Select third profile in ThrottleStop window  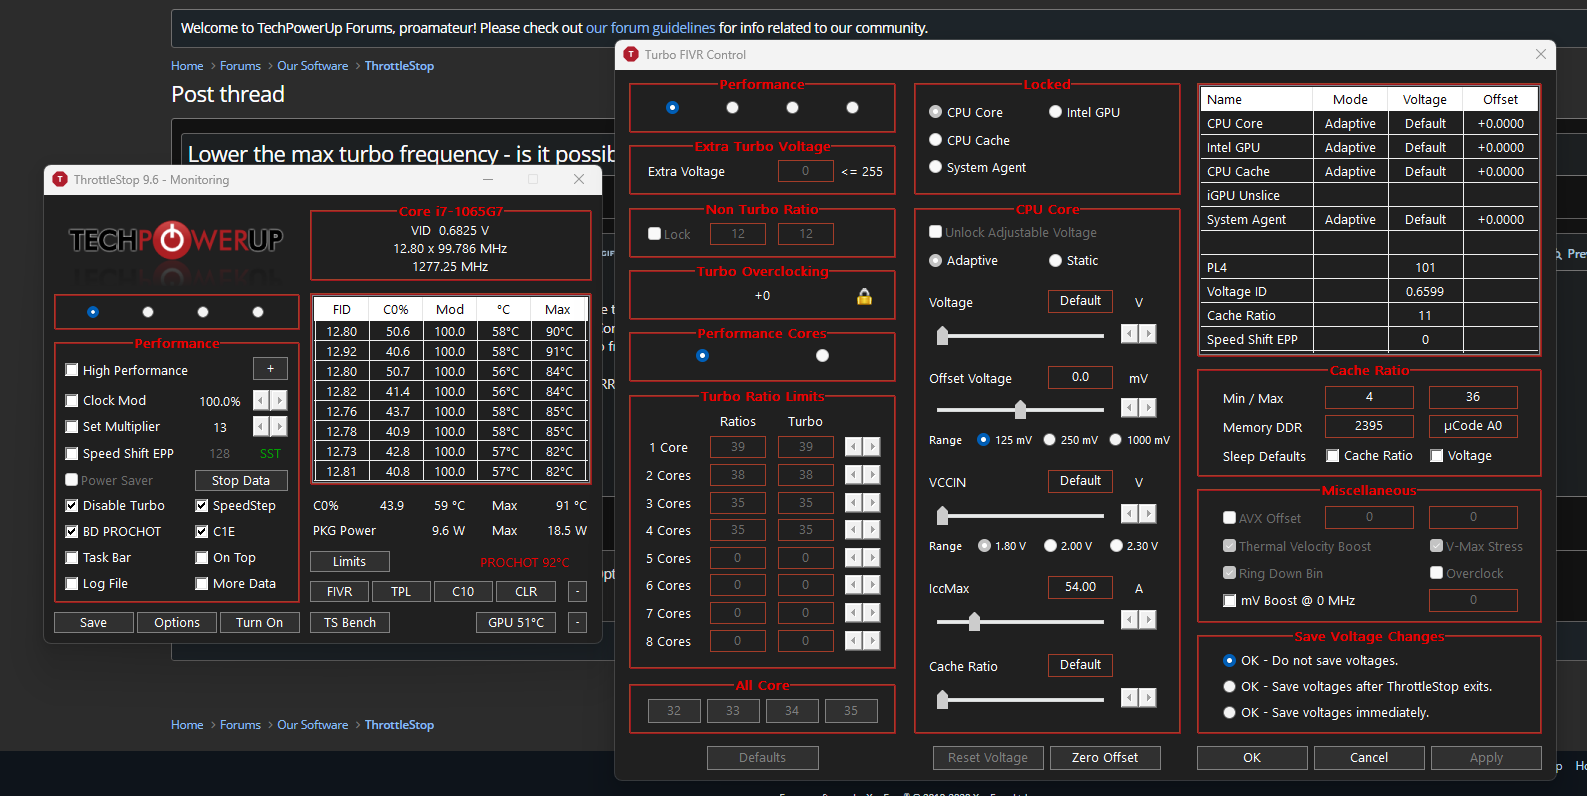pos(203,312)
